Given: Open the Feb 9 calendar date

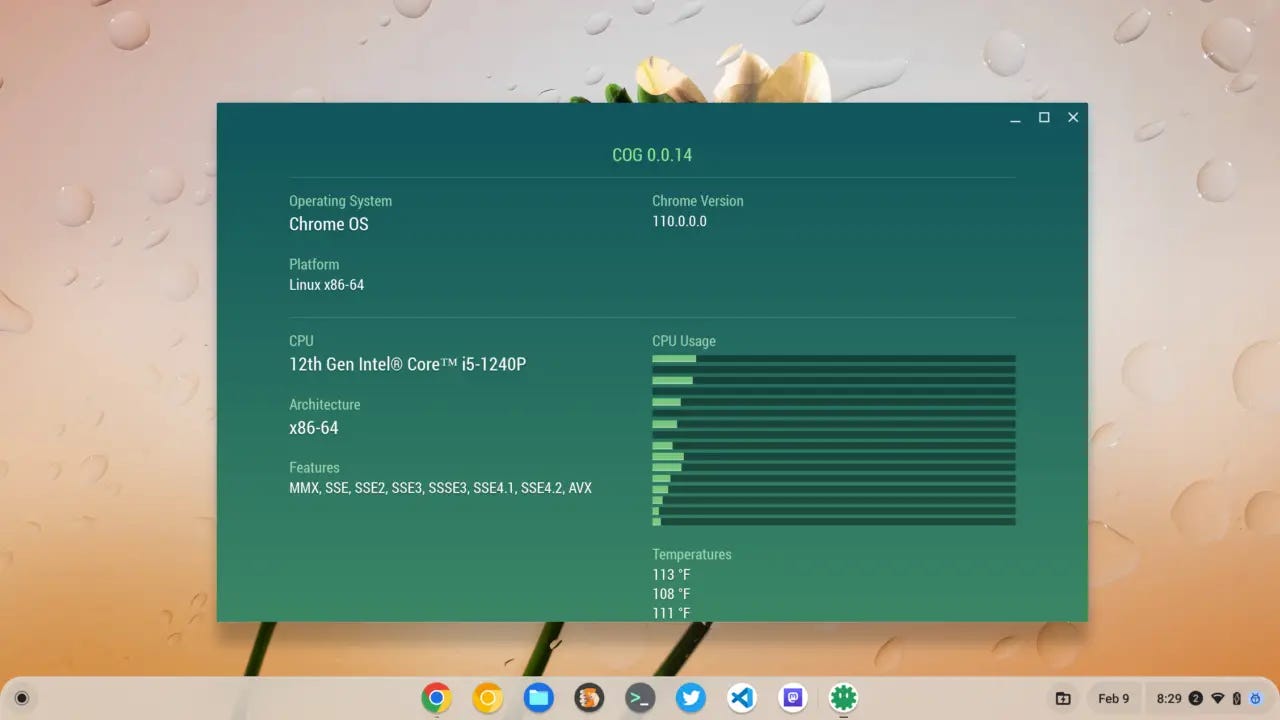Looking at the screenshot, I should coord(1113,698).
